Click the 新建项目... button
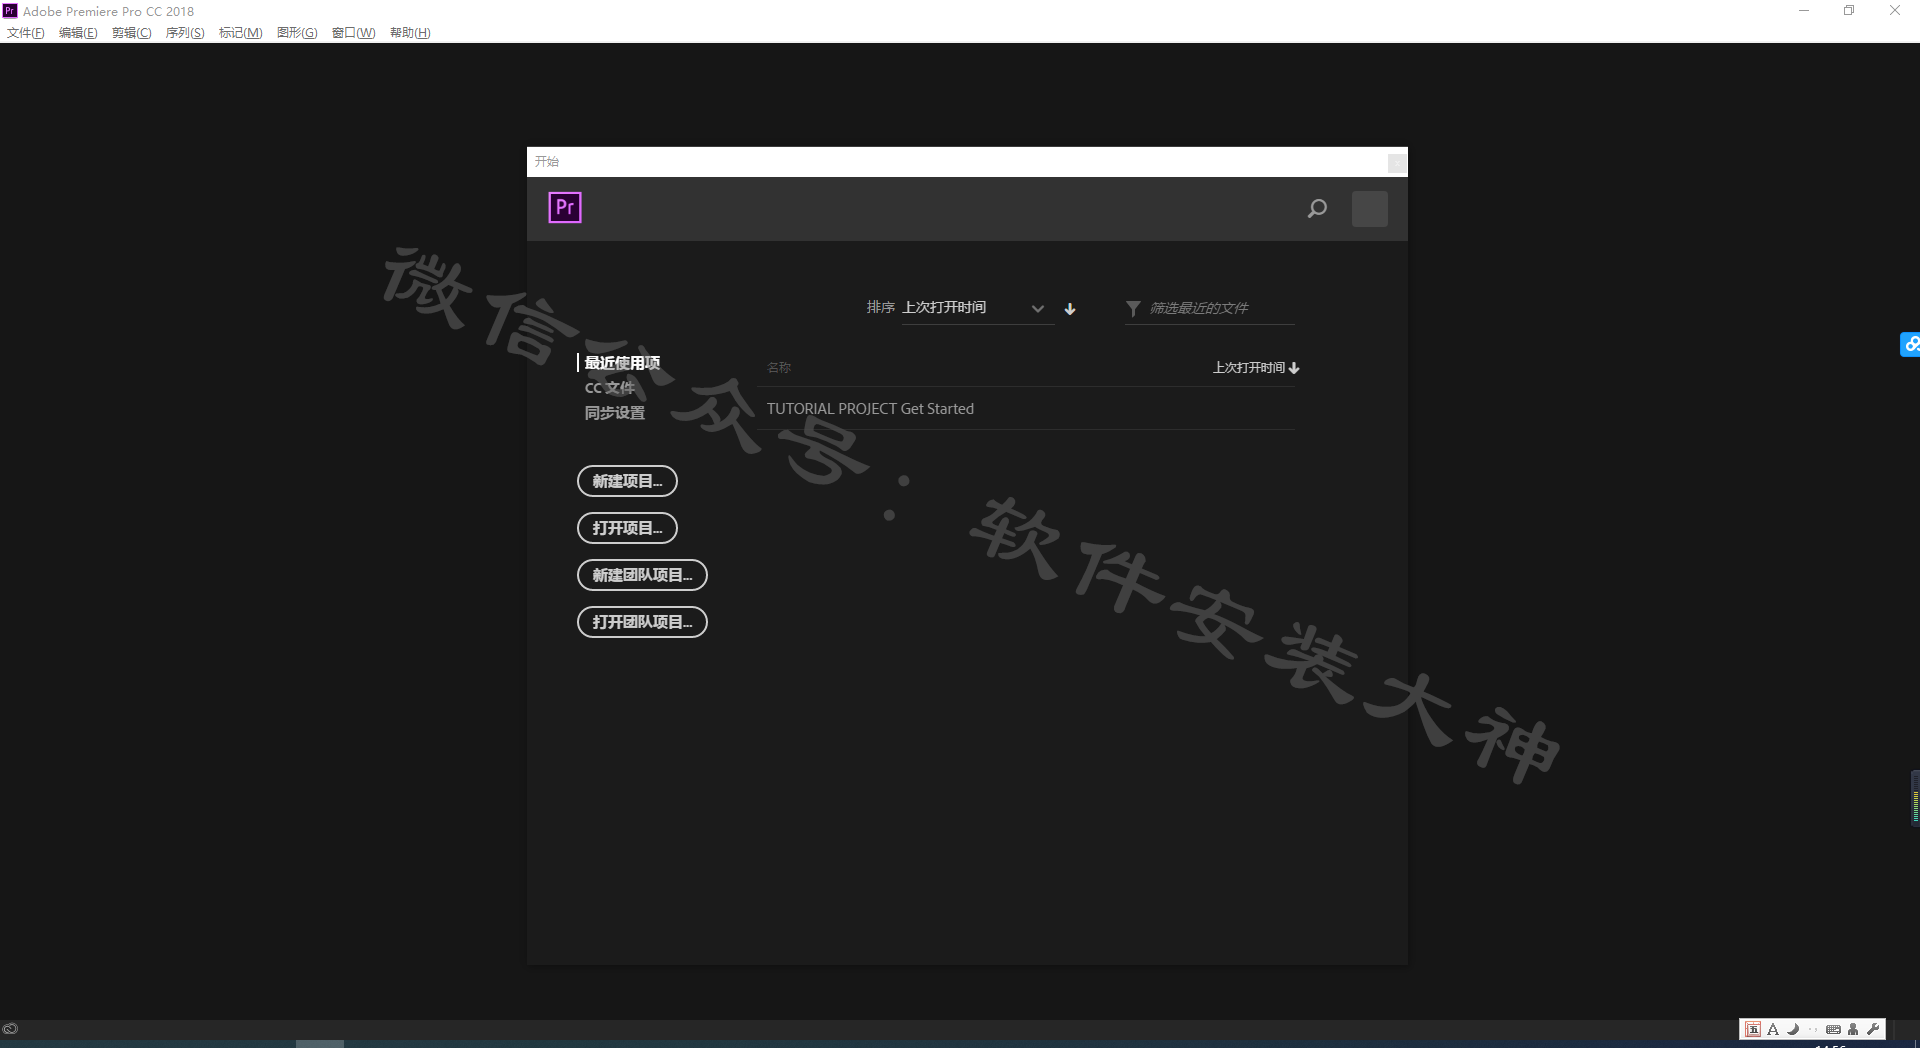Viewport: 1920px width, 1048px height. coord(627,481)
